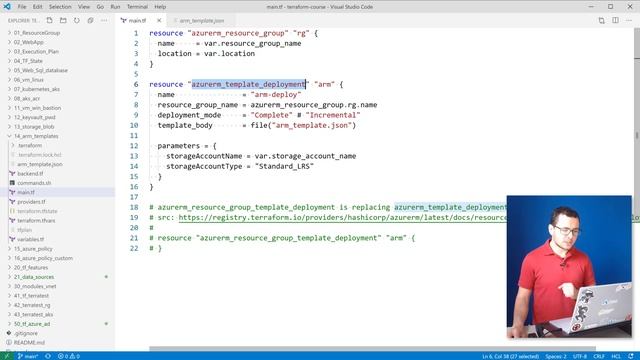The image size is (640, 360).
Task: Expand the 03_Execution_Plan folder
Action: pos(36,51)
